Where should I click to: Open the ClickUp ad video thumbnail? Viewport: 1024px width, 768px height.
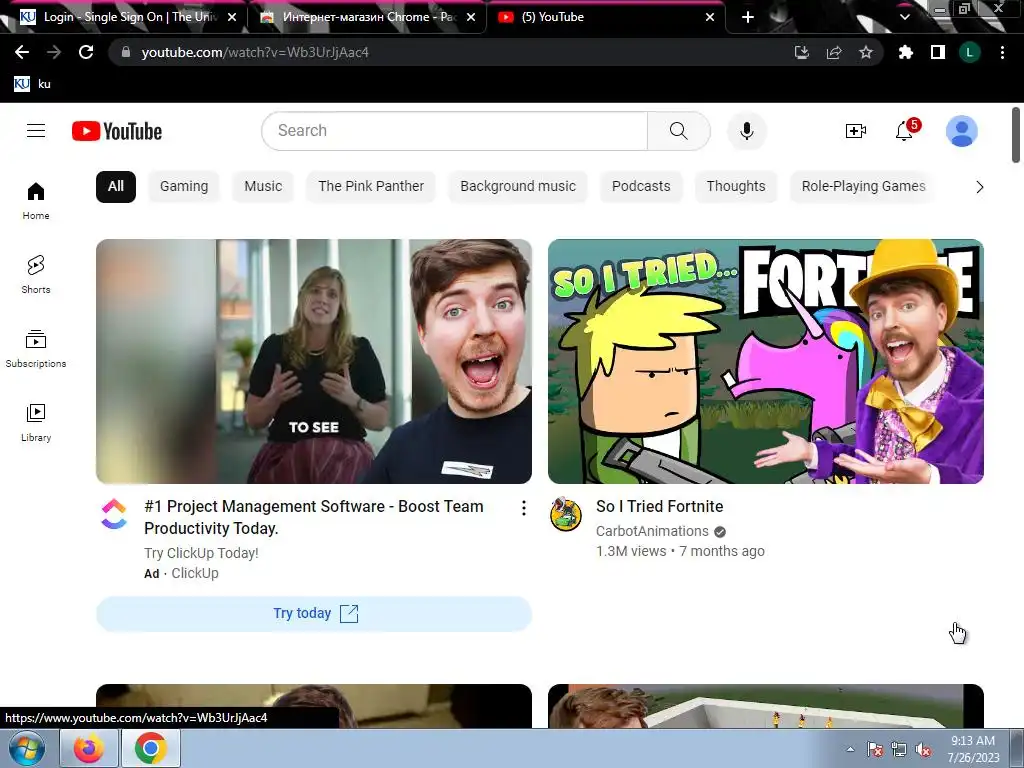pyautogui.click(x=314, y=361)
